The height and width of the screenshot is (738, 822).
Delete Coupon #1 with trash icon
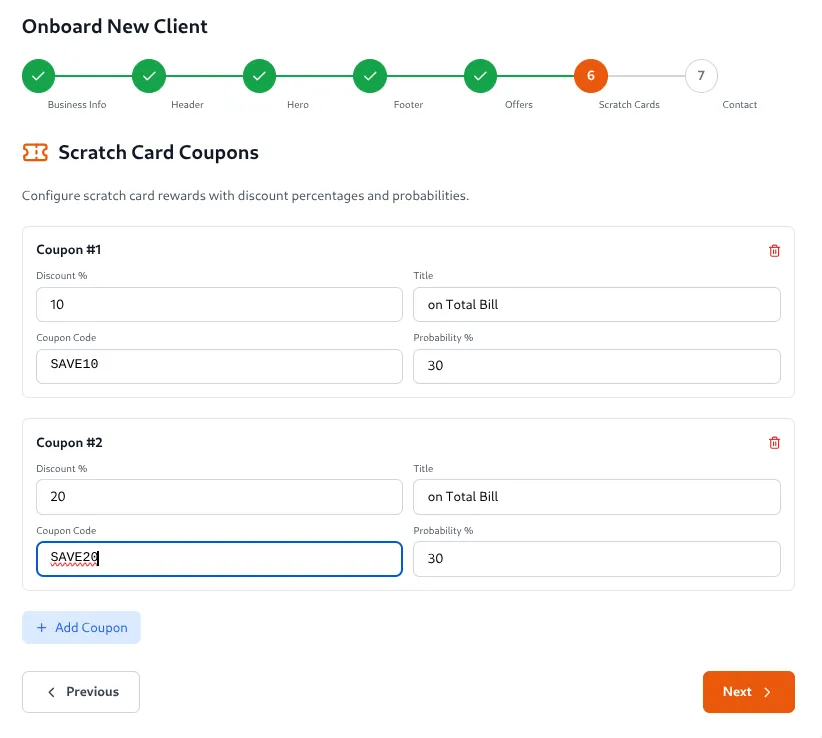(x=774, y=251)
